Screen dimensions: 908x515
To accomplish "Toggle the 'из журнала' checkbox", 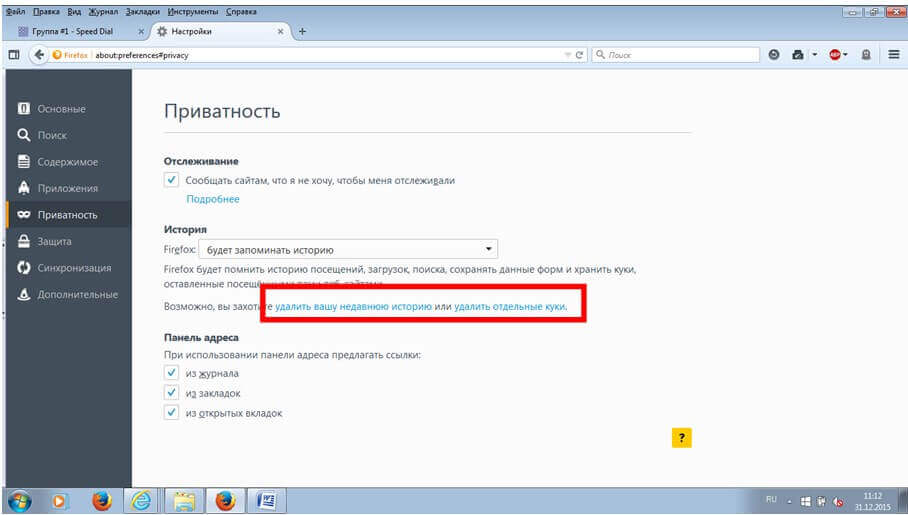I will point(172,373).
